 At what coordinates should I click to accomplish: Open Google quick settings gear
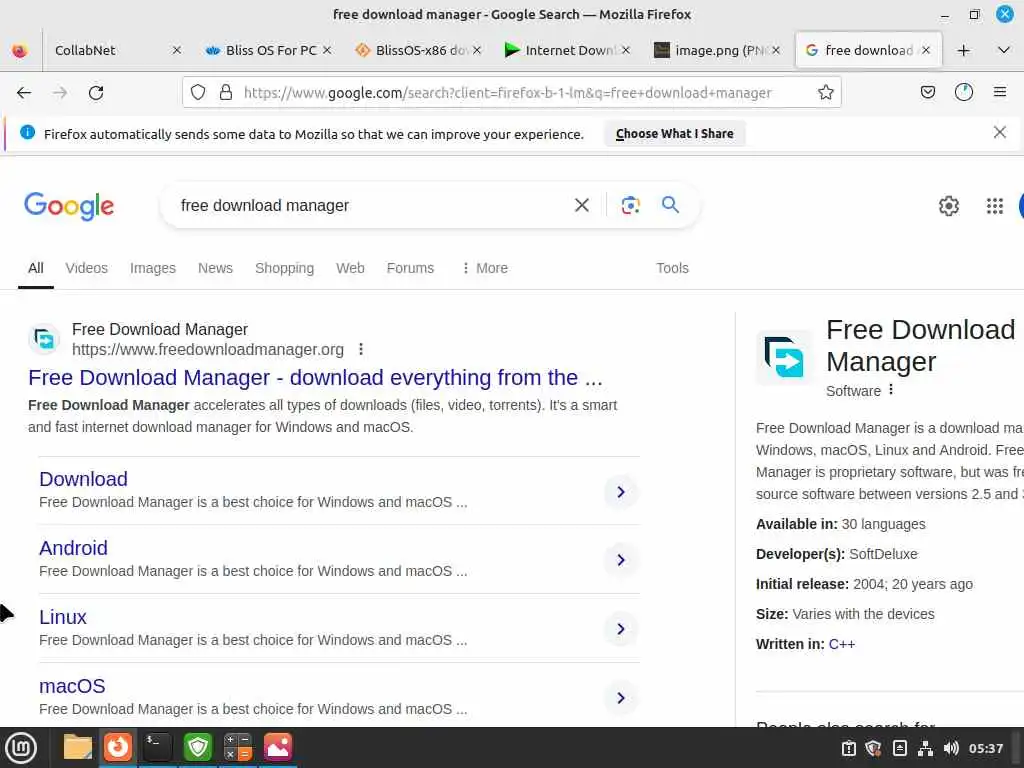point(948,206)
